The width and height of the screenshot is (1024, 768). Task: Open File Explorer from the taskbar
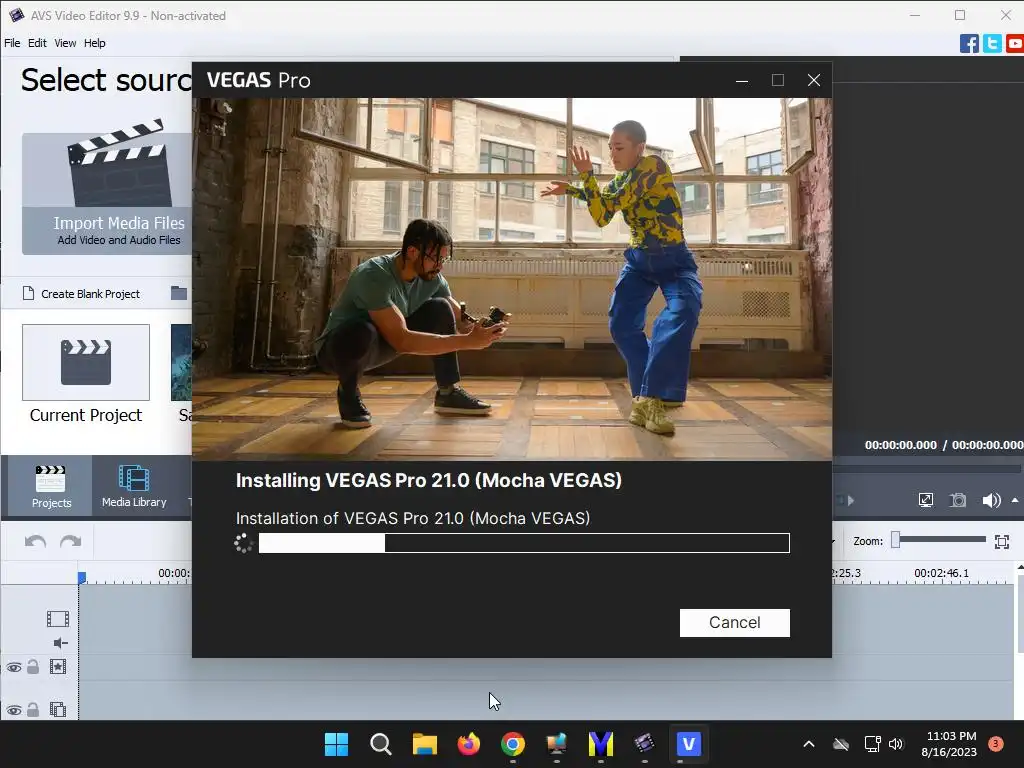(424, 744)
